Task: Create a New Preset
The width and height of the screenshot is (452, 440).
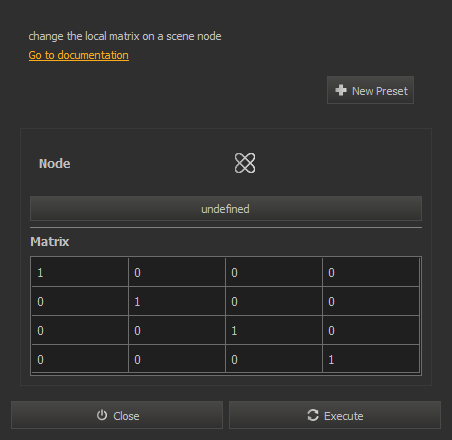Action: click(x=370, y=90)
